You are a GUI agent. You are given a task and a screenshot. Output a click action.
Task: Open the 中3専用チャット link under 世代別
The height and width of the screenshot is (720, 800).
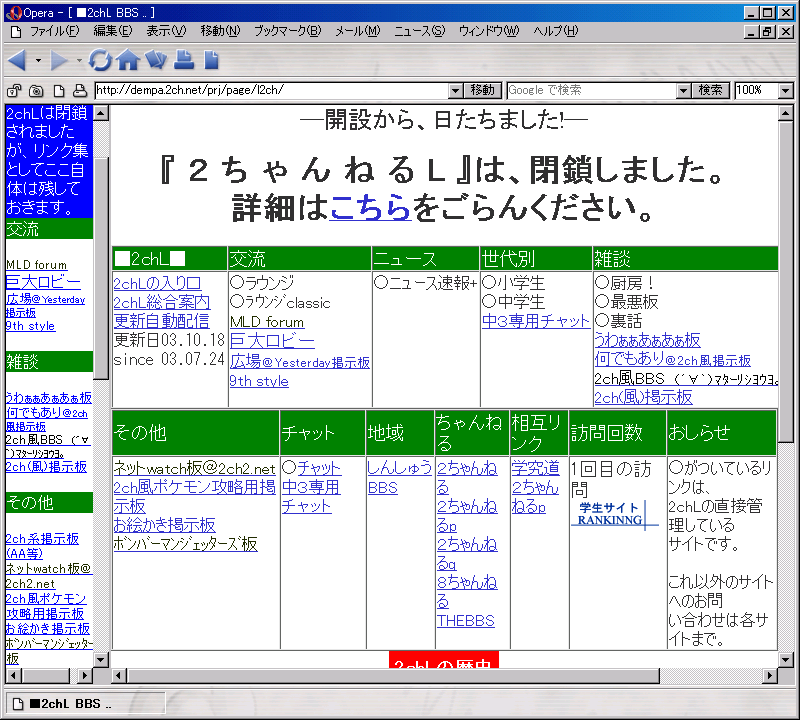click(536, 321)
